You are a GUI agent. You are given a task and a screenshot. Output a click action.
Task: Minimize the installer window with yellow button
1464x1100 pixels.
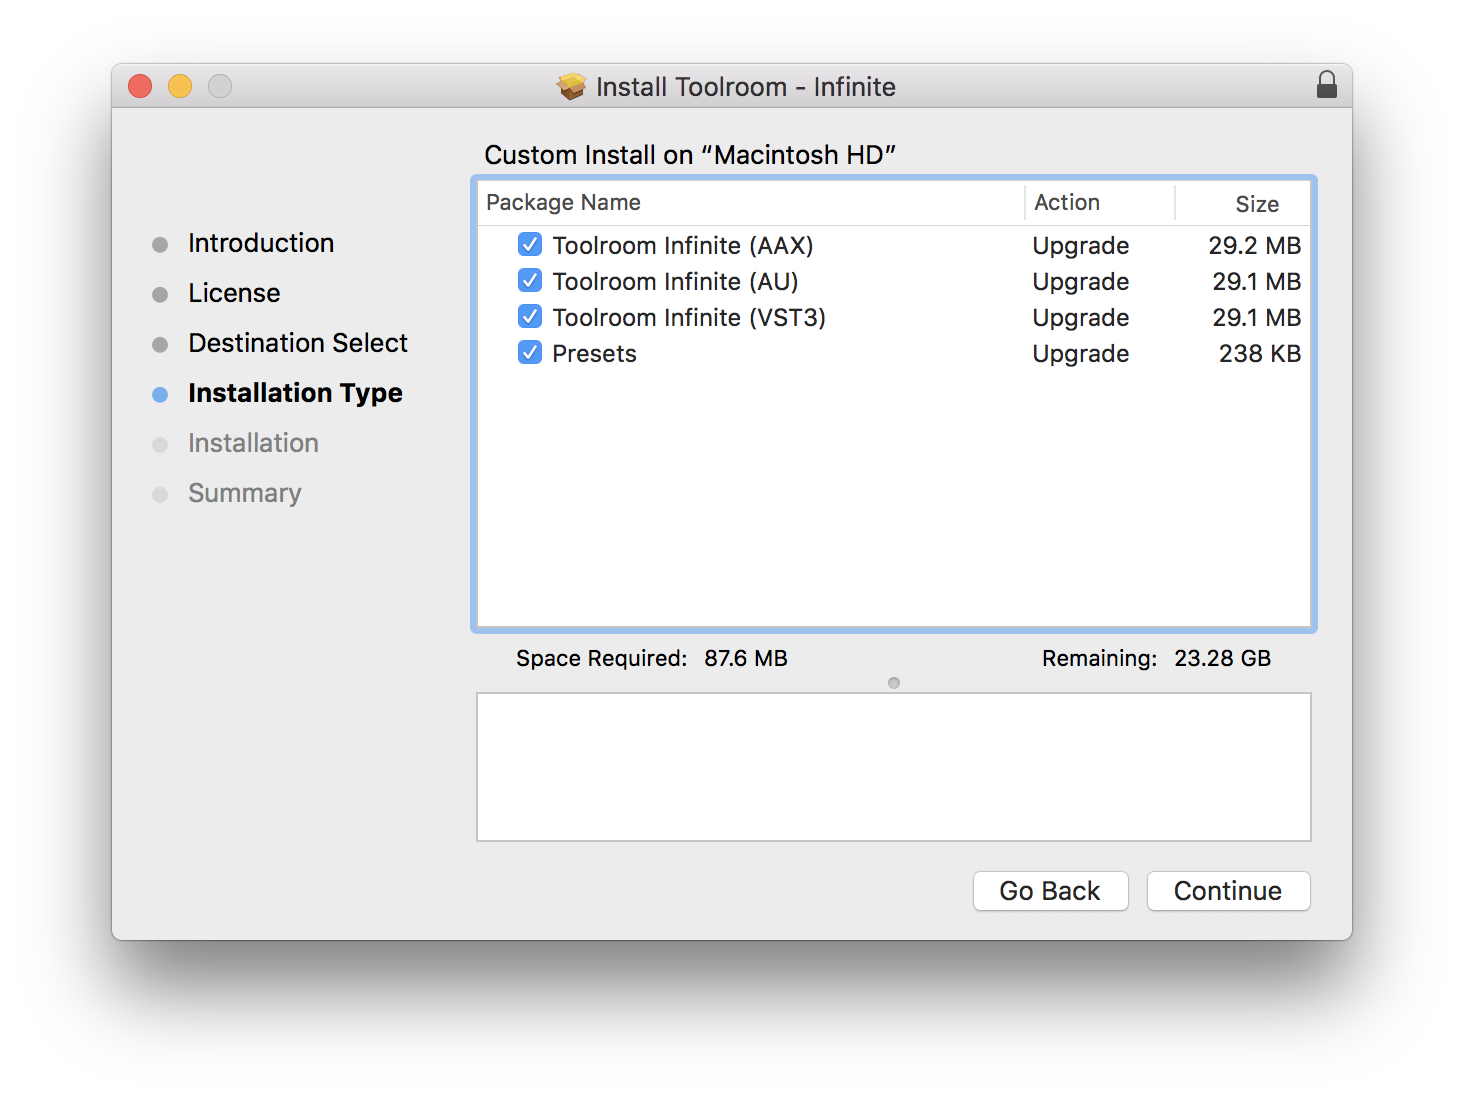point(180,87)
